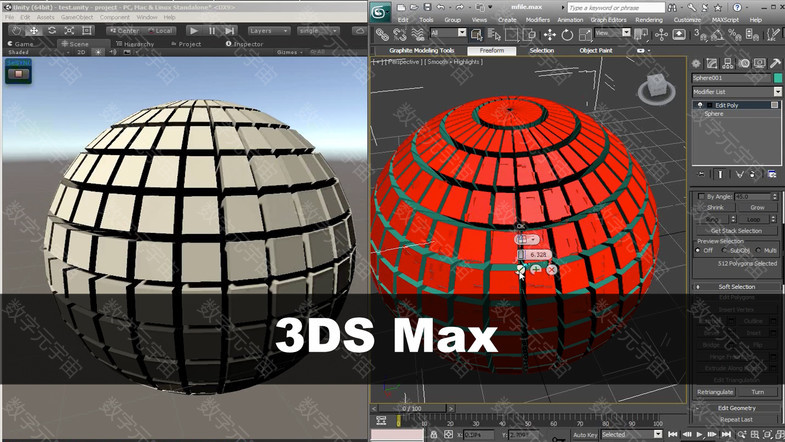Click Bind to Space Warp icon
The image size is (785, 442).
click(417, 34)
